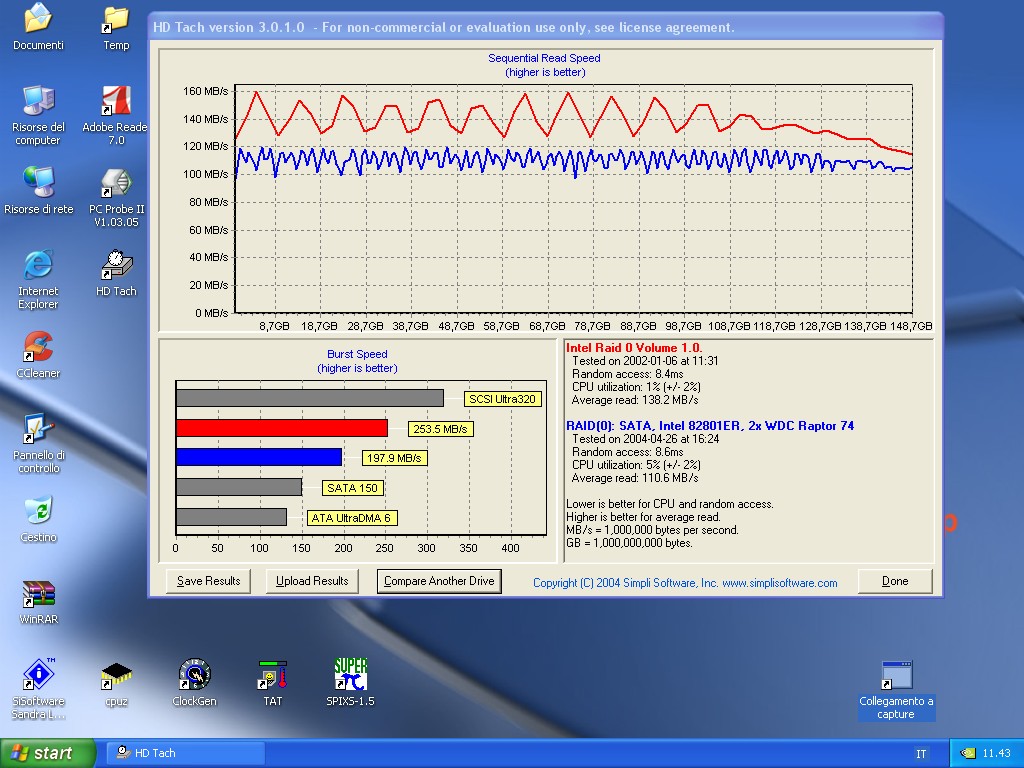Click Tested on 2004-04-26 at 16:24

click(645, 439)
